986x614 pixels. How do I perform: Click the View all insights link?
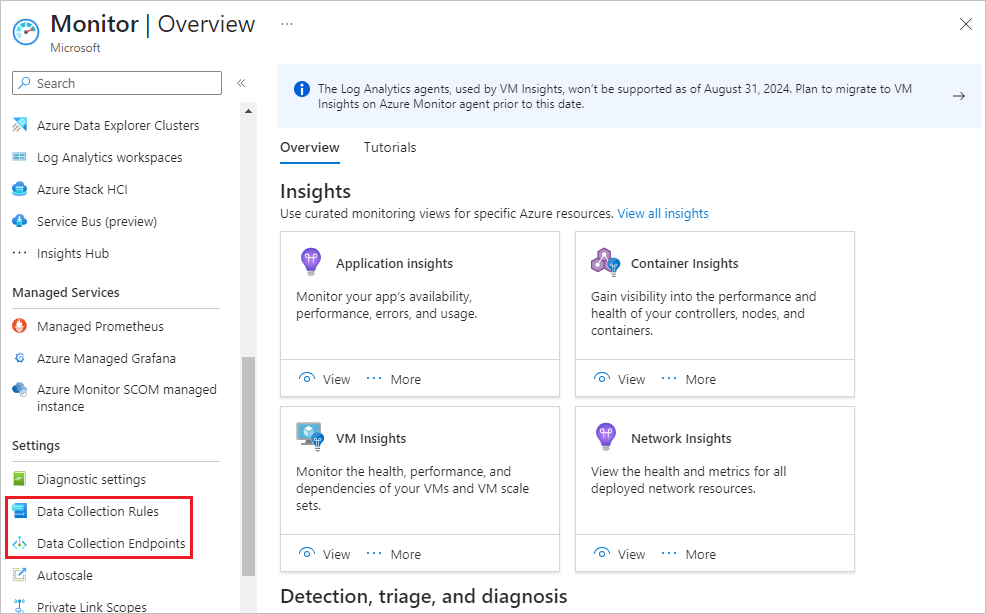point(663,213)
